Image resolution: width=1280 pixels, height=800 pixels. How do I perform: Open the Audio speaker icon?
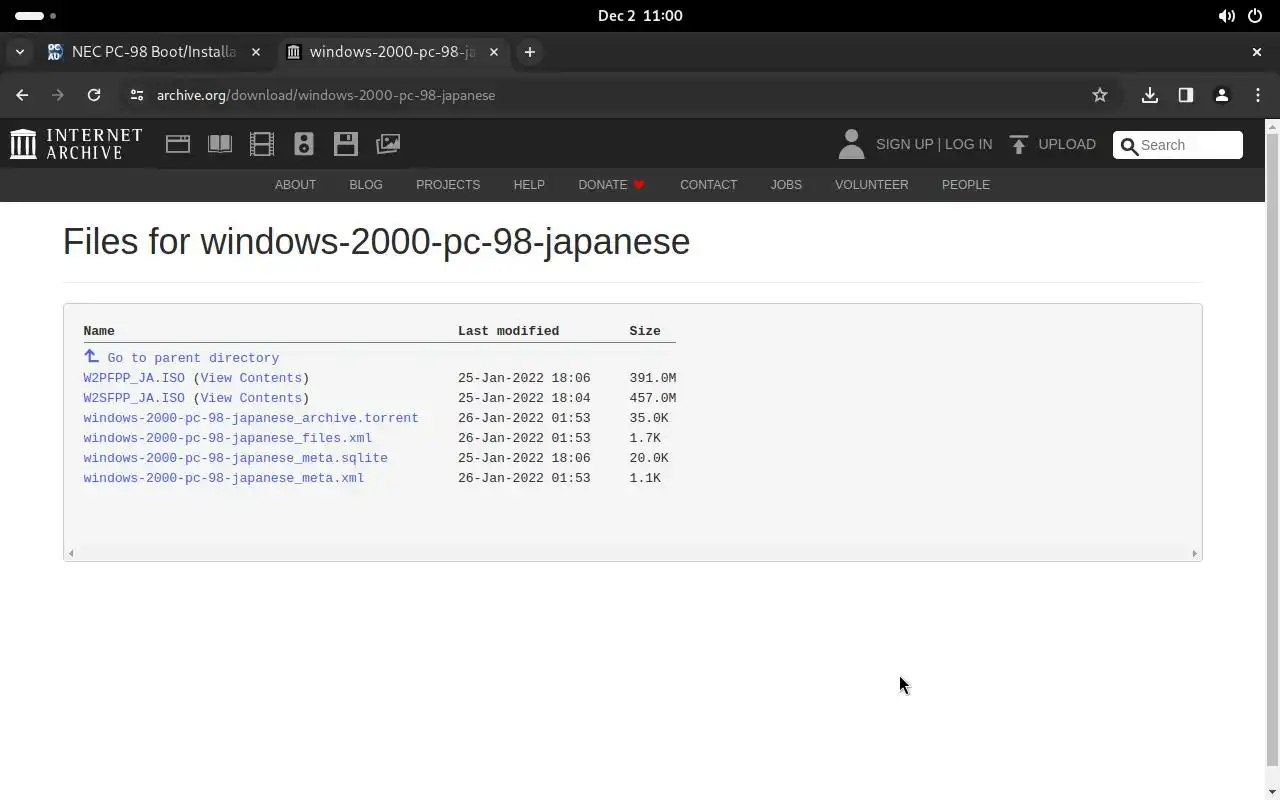click(304, 144)
